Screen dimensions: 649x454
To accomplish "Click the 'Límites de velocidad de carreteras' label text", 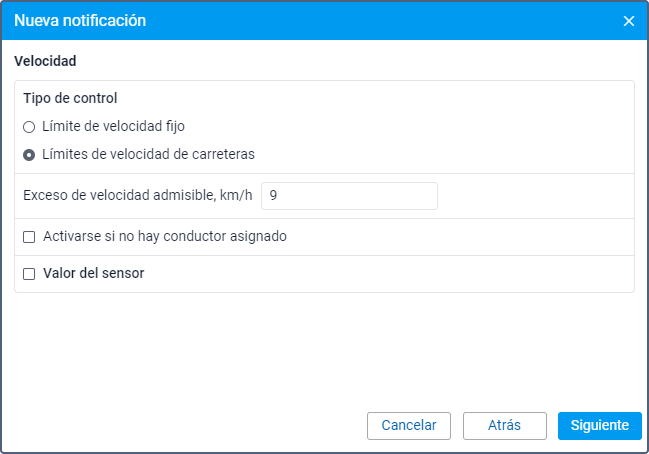I will (x=148, y=155).
